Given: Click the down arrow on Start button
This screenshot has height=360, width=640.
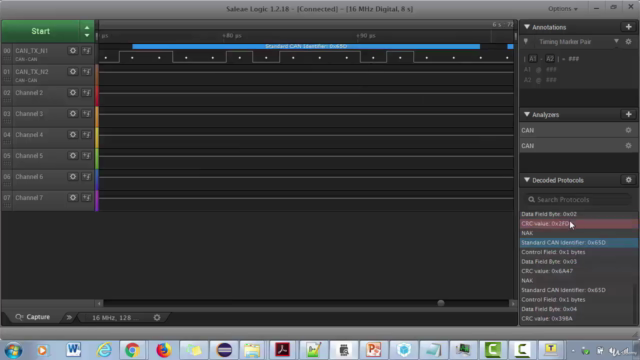Looking at the screenshot, I should 87,36.
